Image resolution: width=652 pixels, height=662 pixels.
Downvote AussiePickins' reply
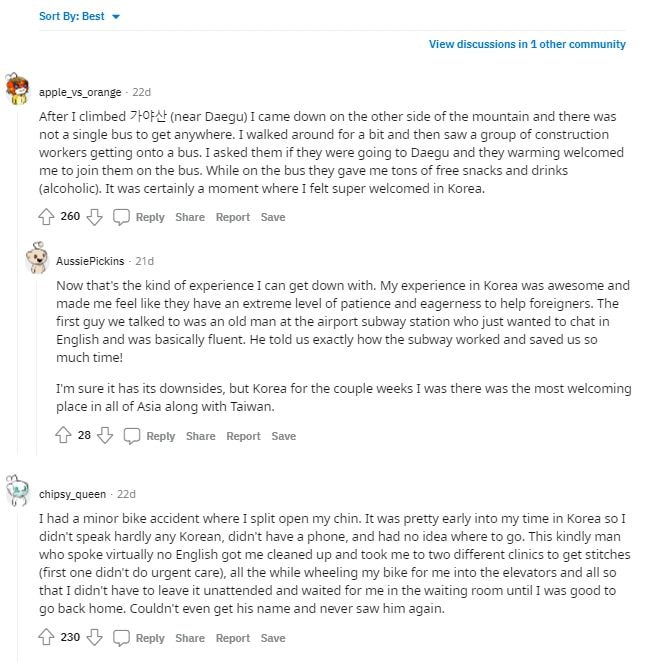105,436
